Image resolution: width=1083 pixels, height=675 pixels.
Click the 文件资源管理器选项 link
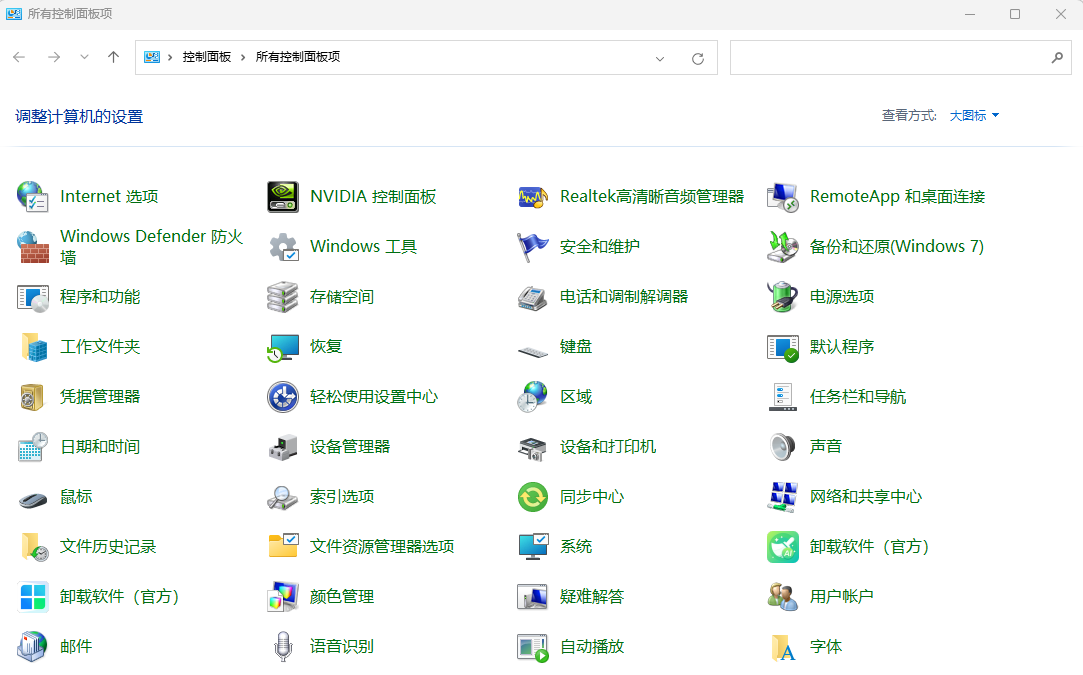[382, 546]
